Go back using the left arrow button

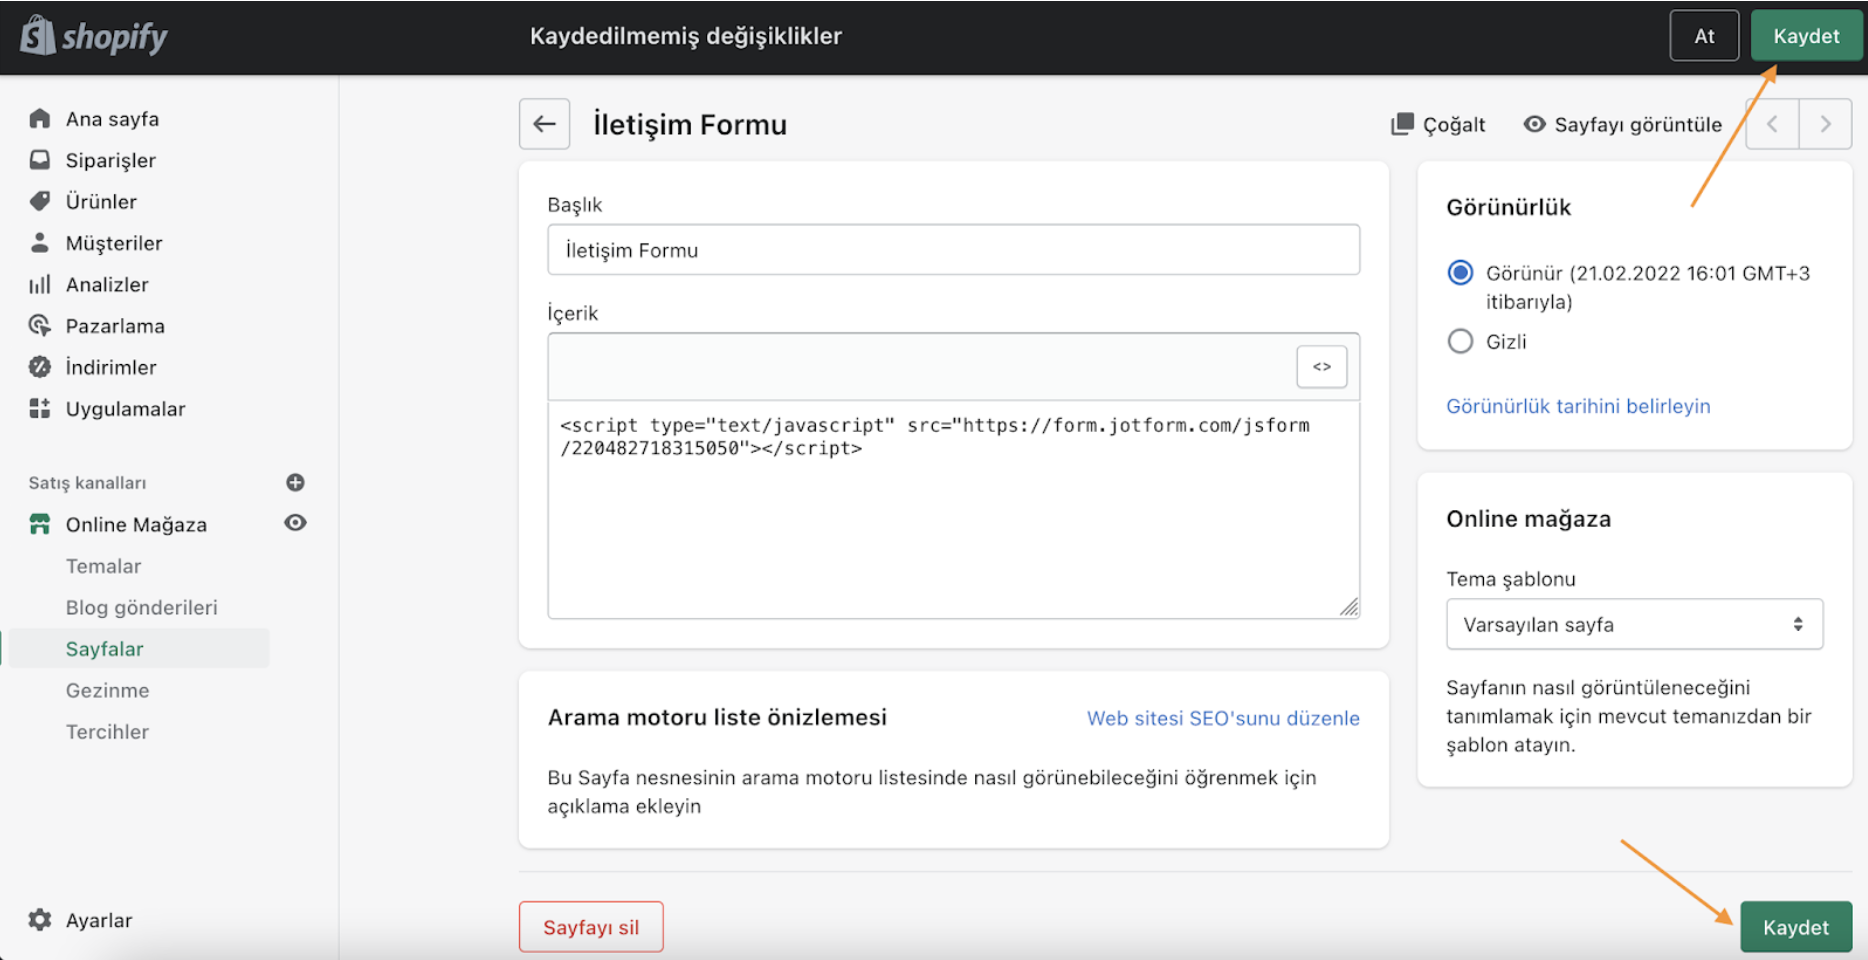point(544,124)
